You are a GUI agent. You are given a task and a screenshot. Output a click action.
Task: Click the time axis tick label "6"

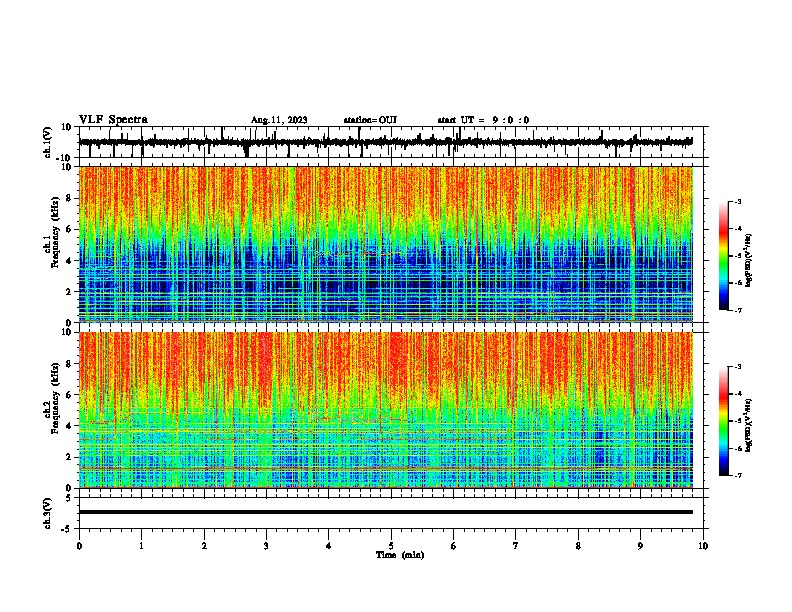(x=454, y=546)
